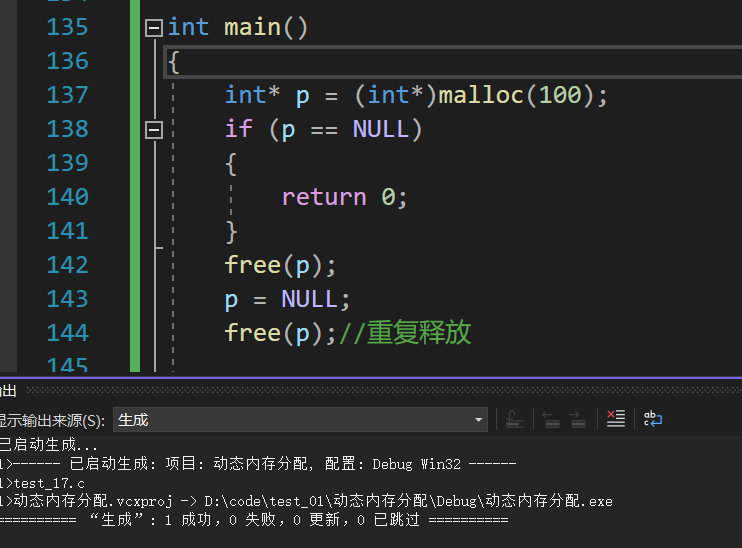742x548 pixels.
Task: Click the closing brace on line 141
Action: click(x=231, y=232)
